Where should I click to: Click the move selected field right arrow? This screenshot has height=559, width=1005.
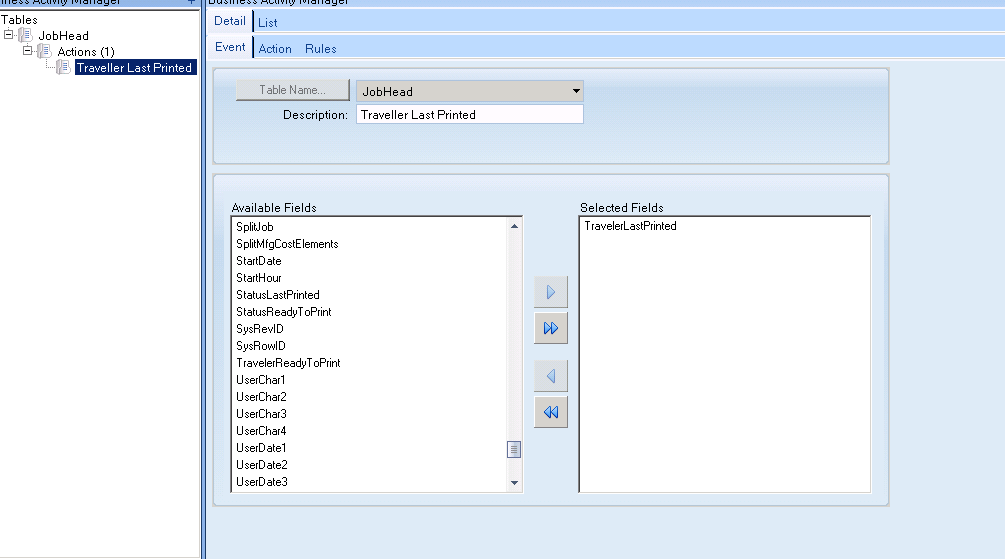tap(551, 292)
